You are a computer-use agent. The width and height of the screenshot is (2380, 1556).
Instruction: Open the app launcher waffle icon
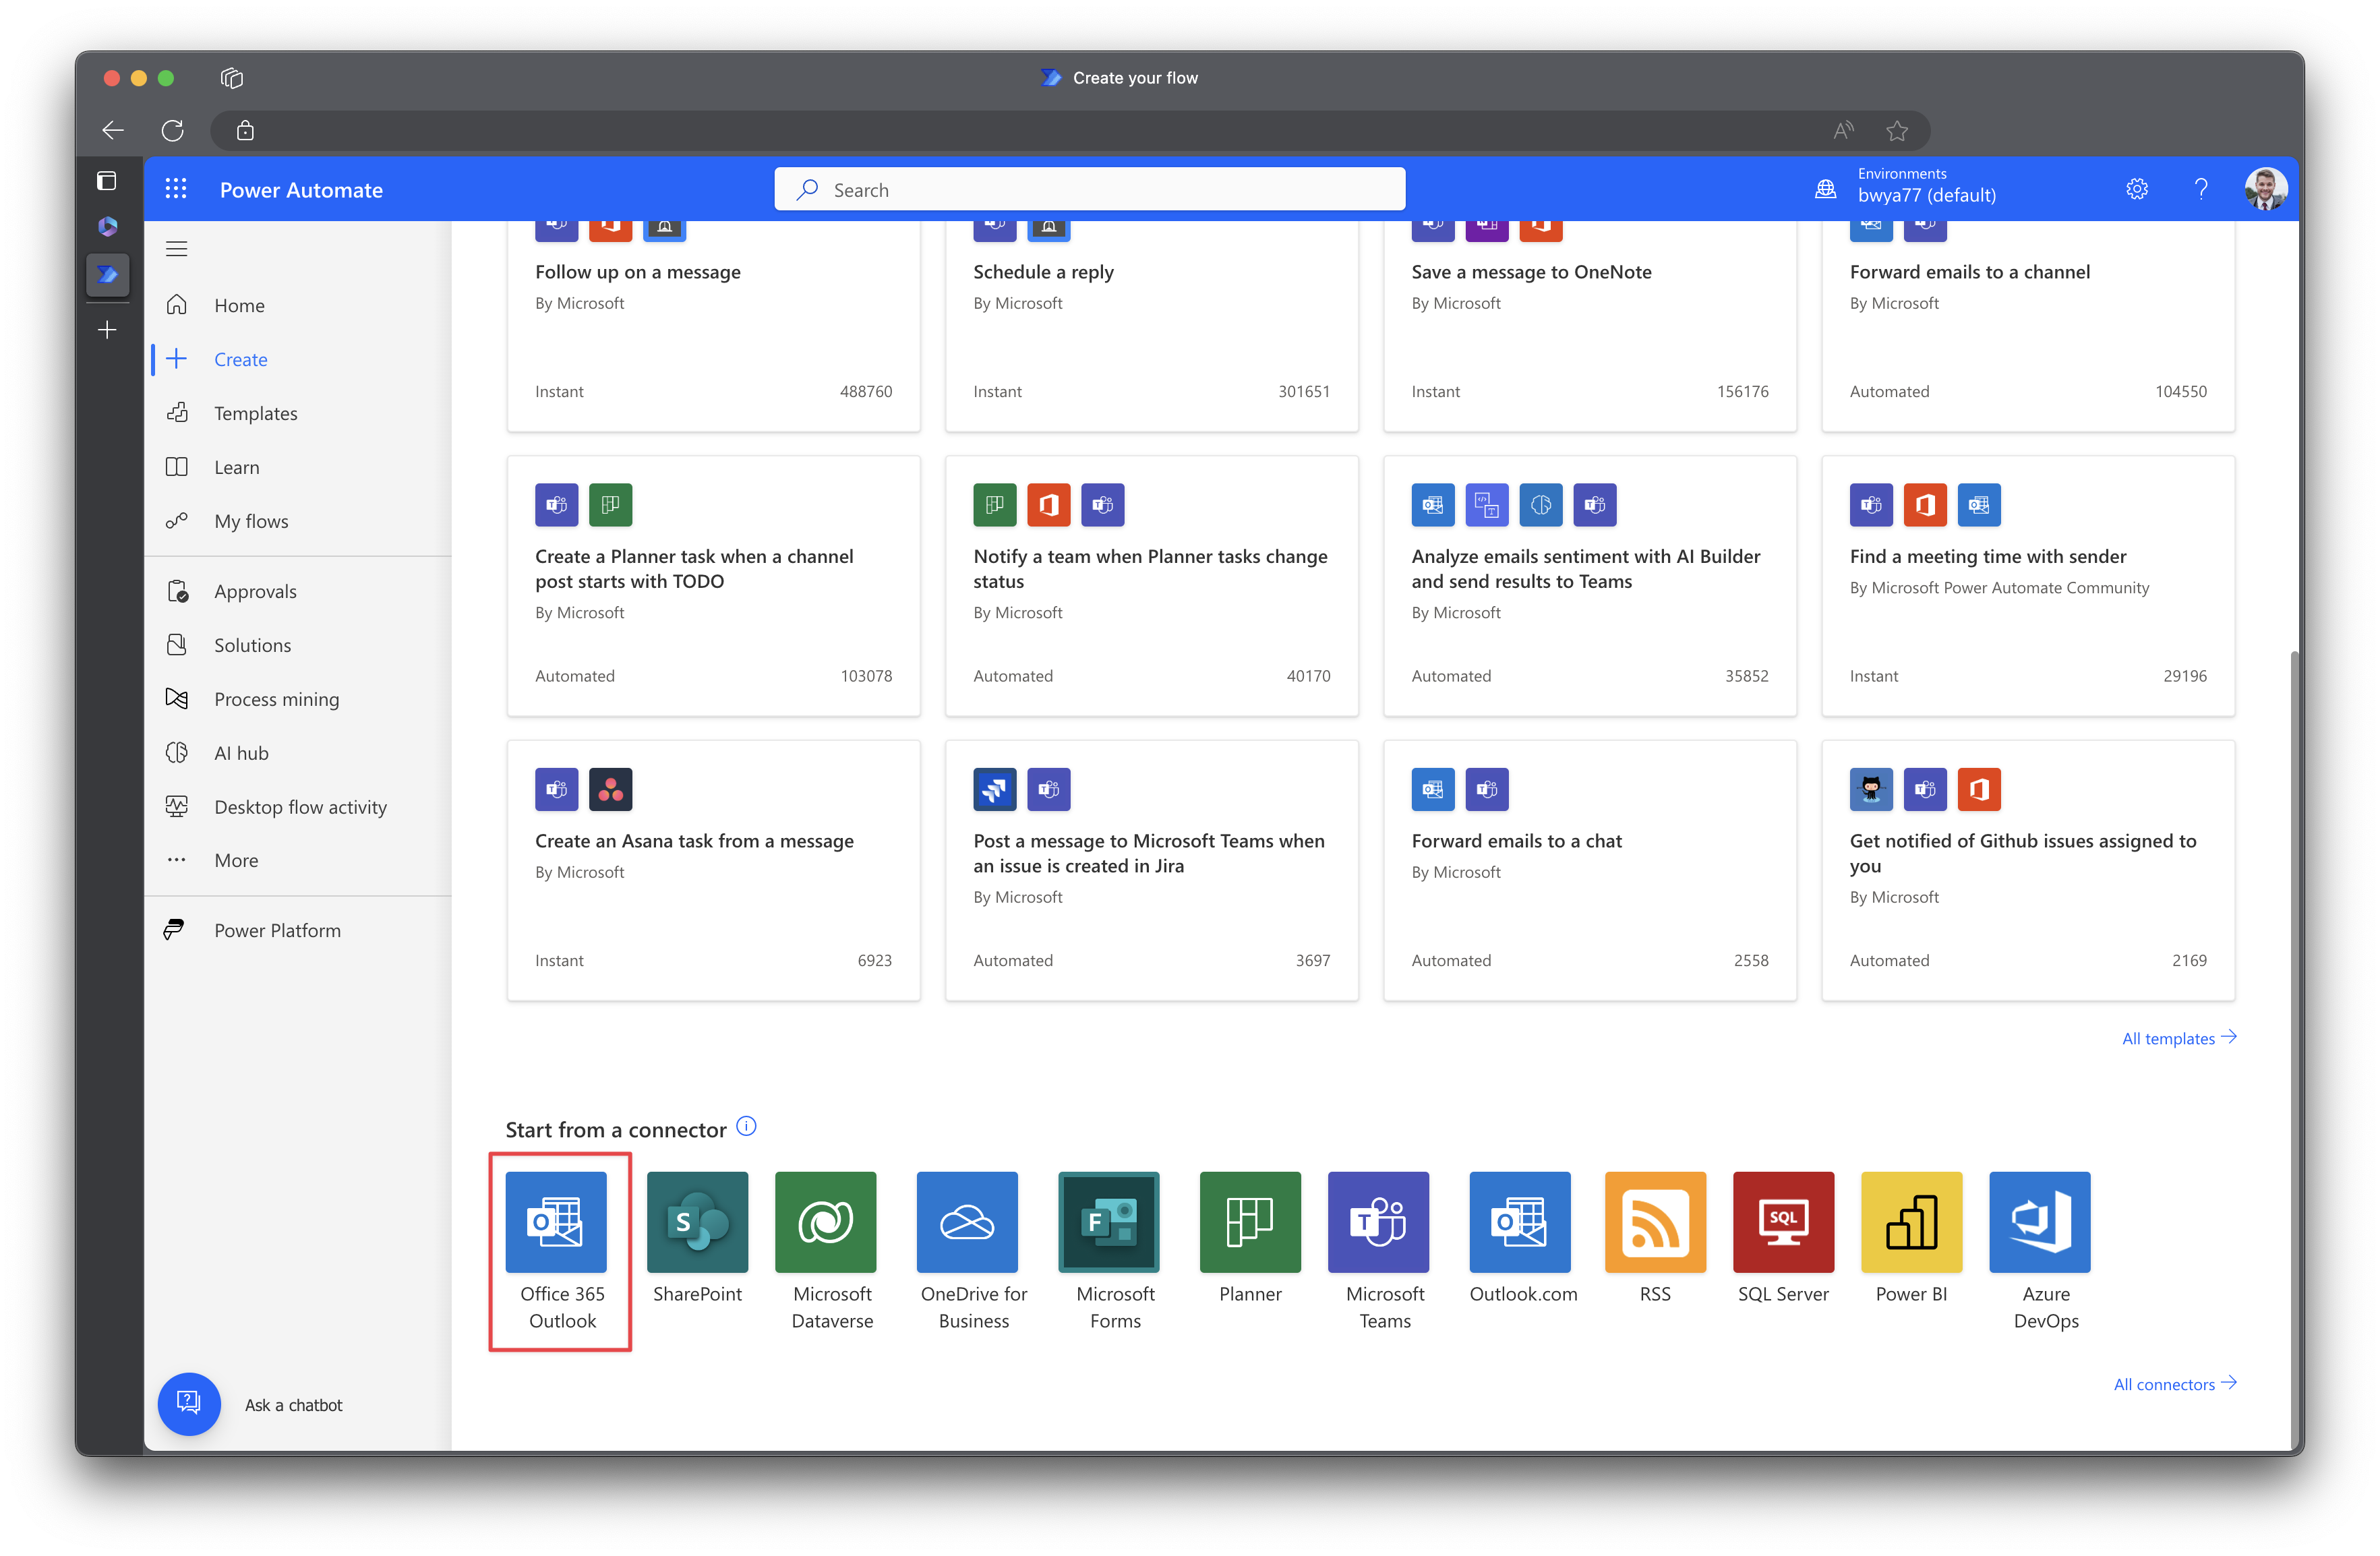click(176, 189)
